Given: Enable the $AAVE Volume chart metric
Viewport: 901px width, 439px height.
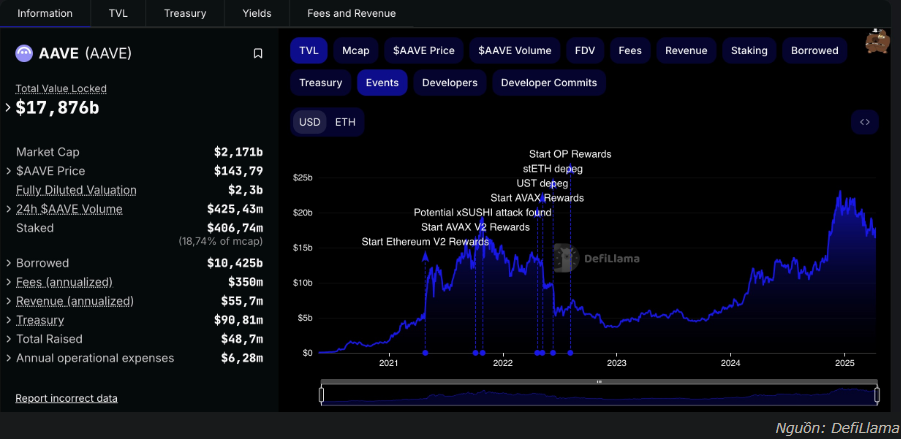Looking at the screenshot, I should click(514, 51).
